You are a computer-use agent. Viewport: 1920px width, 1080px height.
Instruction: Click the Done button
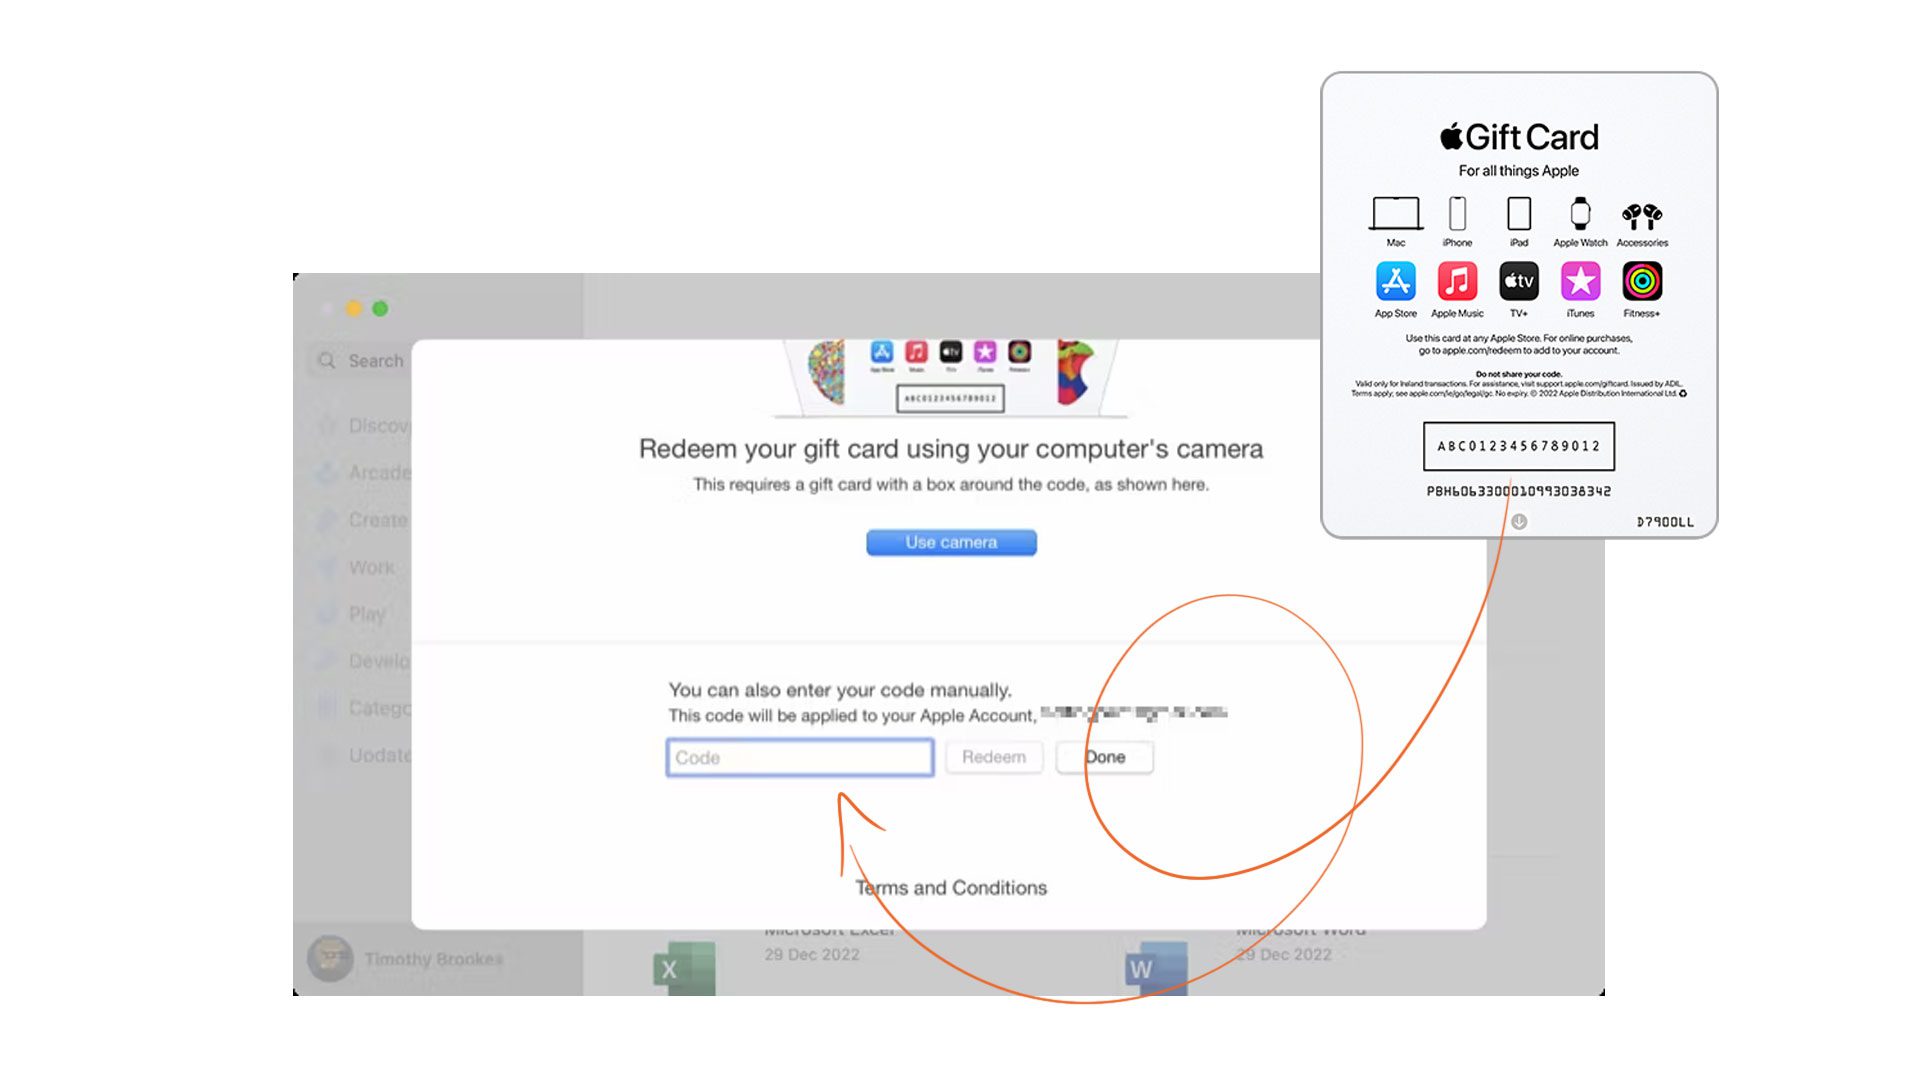[x=1105, y=757]
